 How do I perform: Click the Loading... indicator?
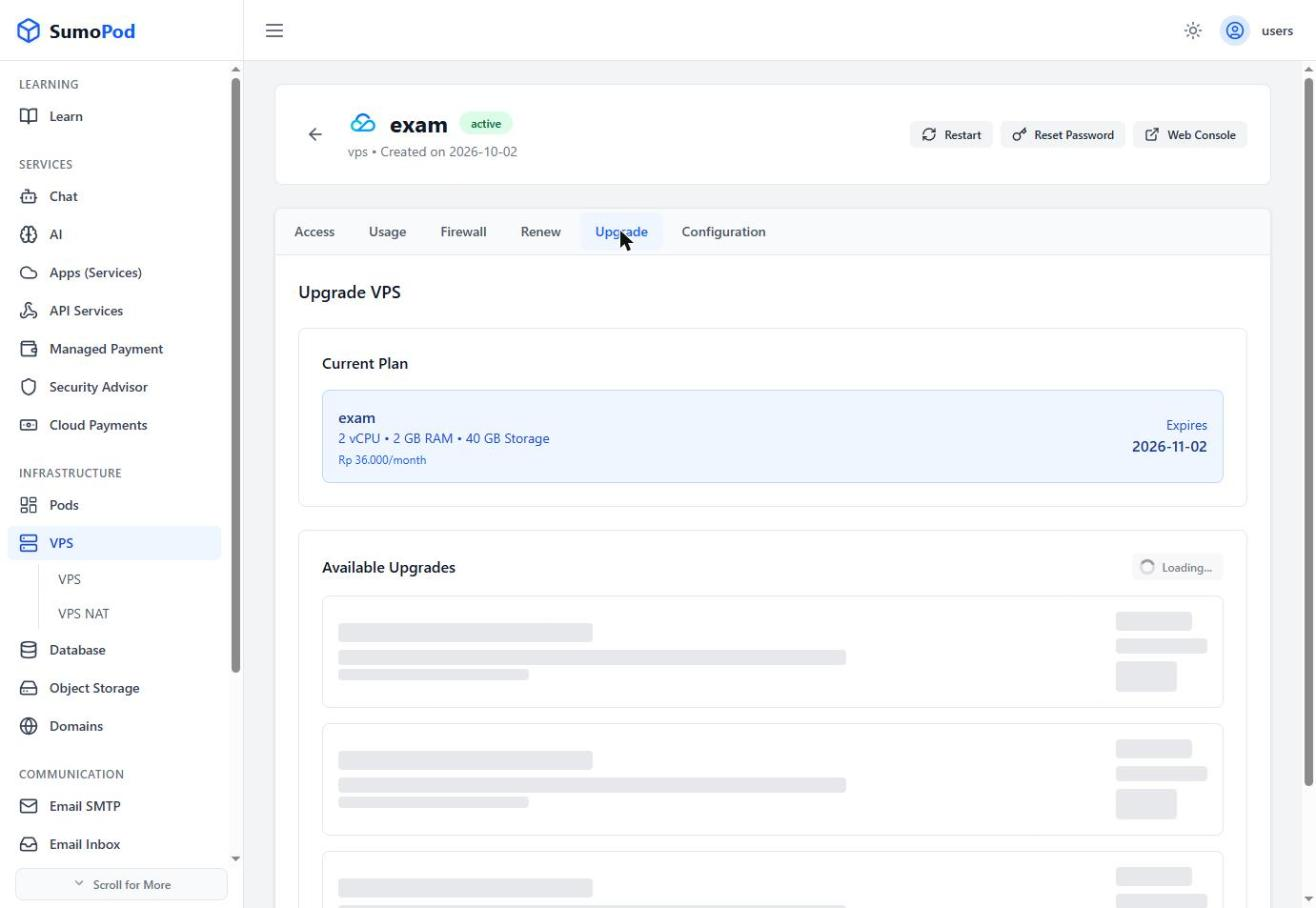[x=1177, y=567]
